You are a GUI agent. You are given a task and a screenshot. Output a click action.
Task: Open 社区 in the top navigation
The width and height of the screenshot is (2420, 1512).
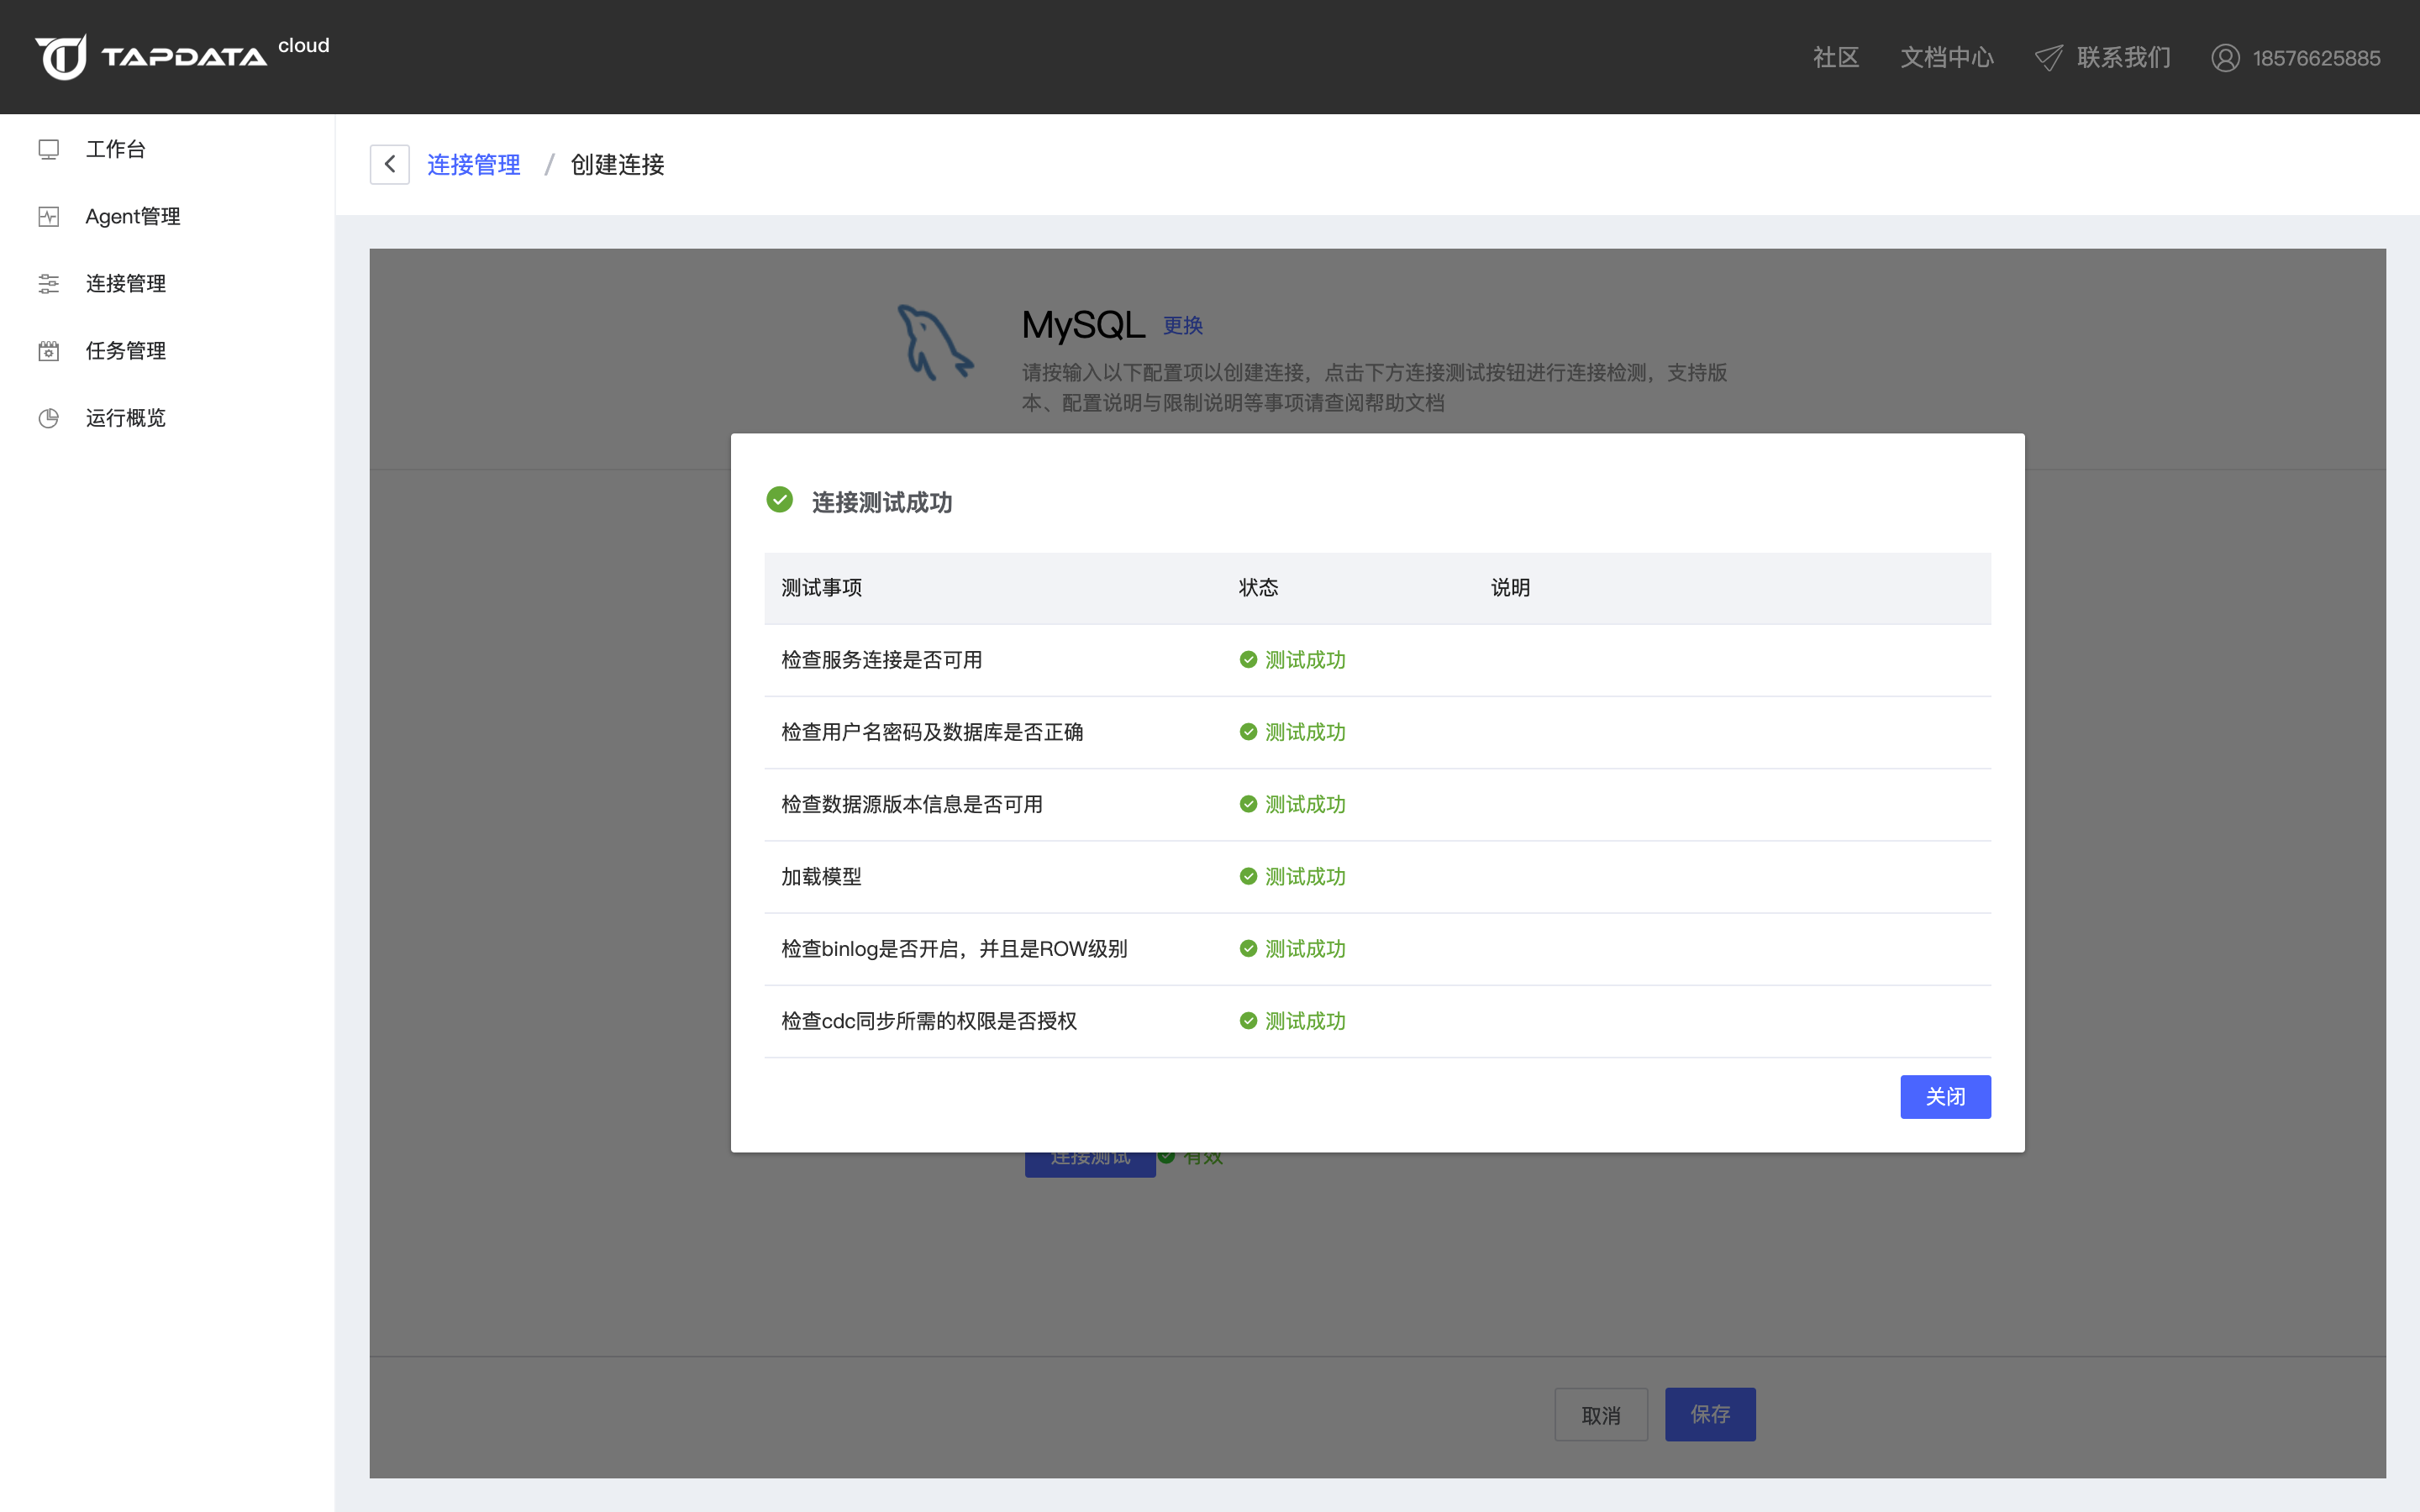point(1836,58)
